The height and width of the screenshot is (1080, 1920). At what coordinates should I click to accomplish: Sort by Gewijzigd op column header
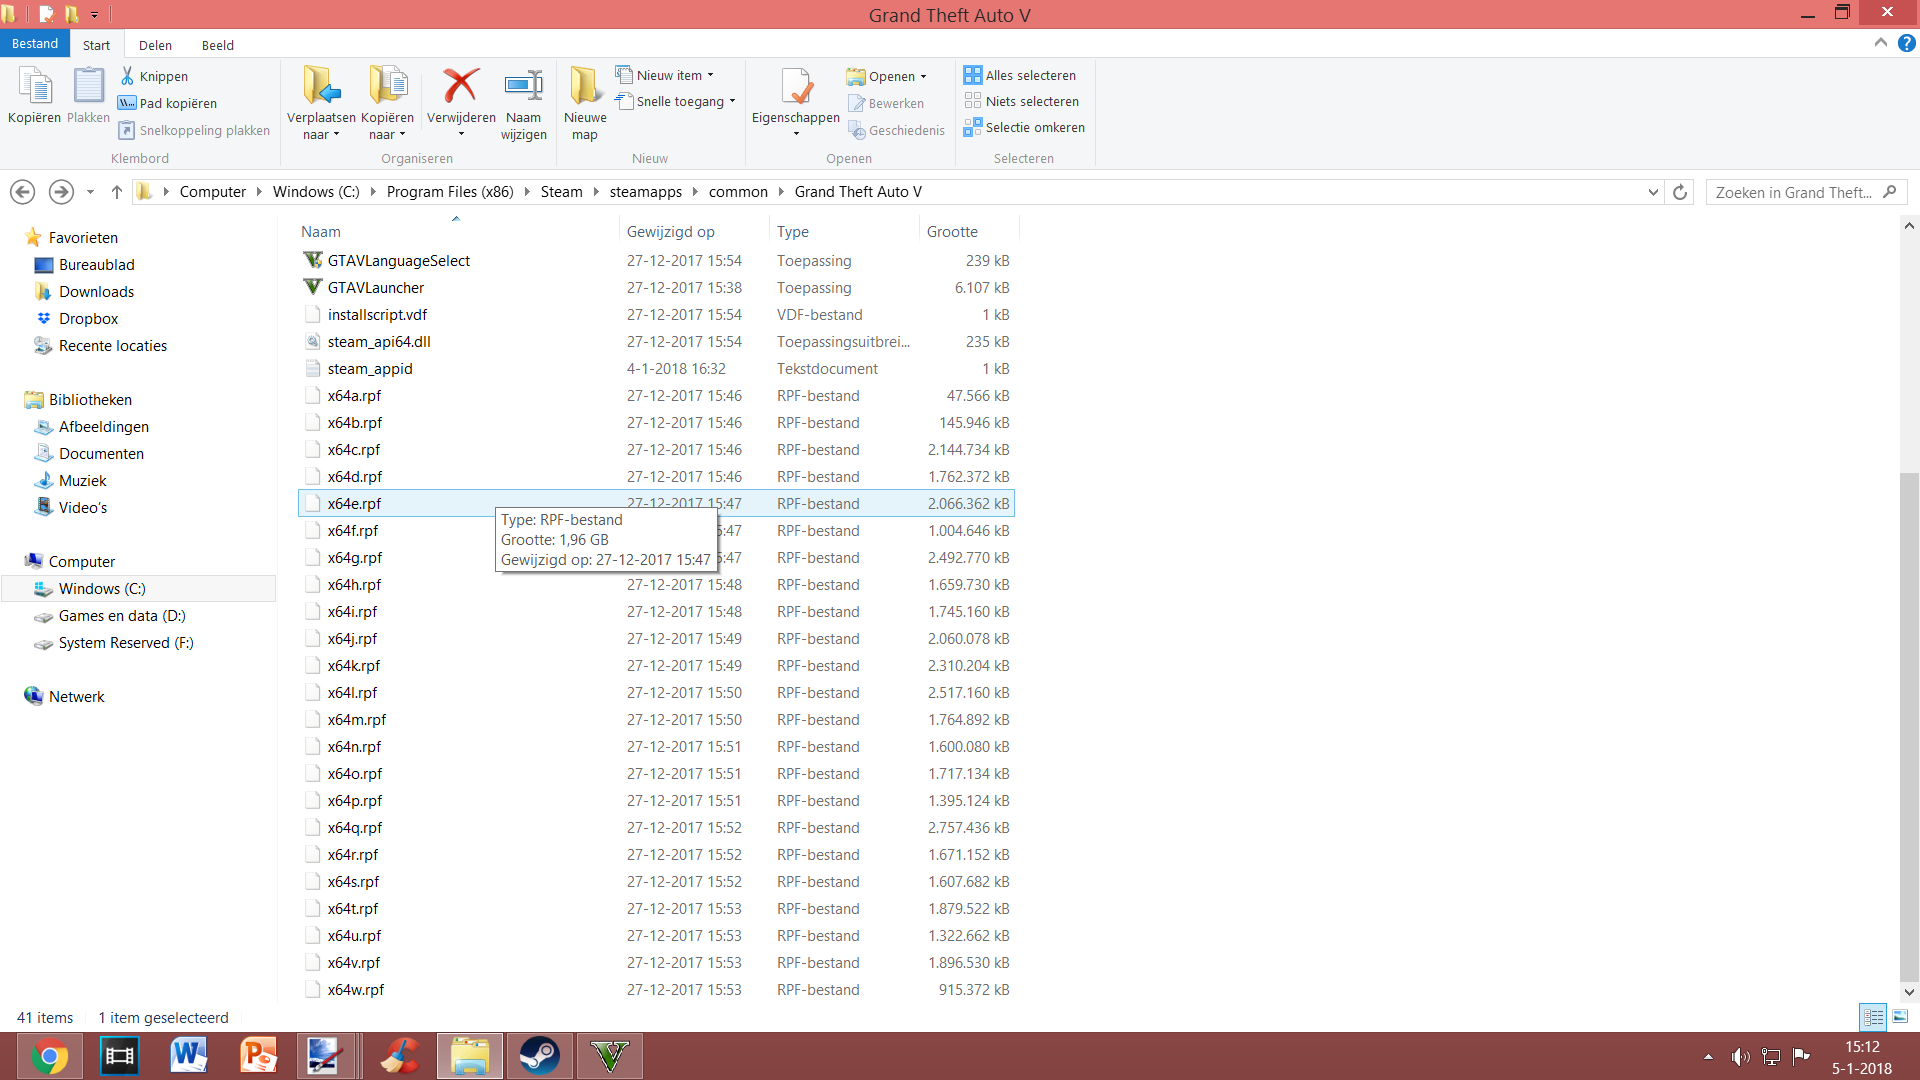[x=694, y=231]
